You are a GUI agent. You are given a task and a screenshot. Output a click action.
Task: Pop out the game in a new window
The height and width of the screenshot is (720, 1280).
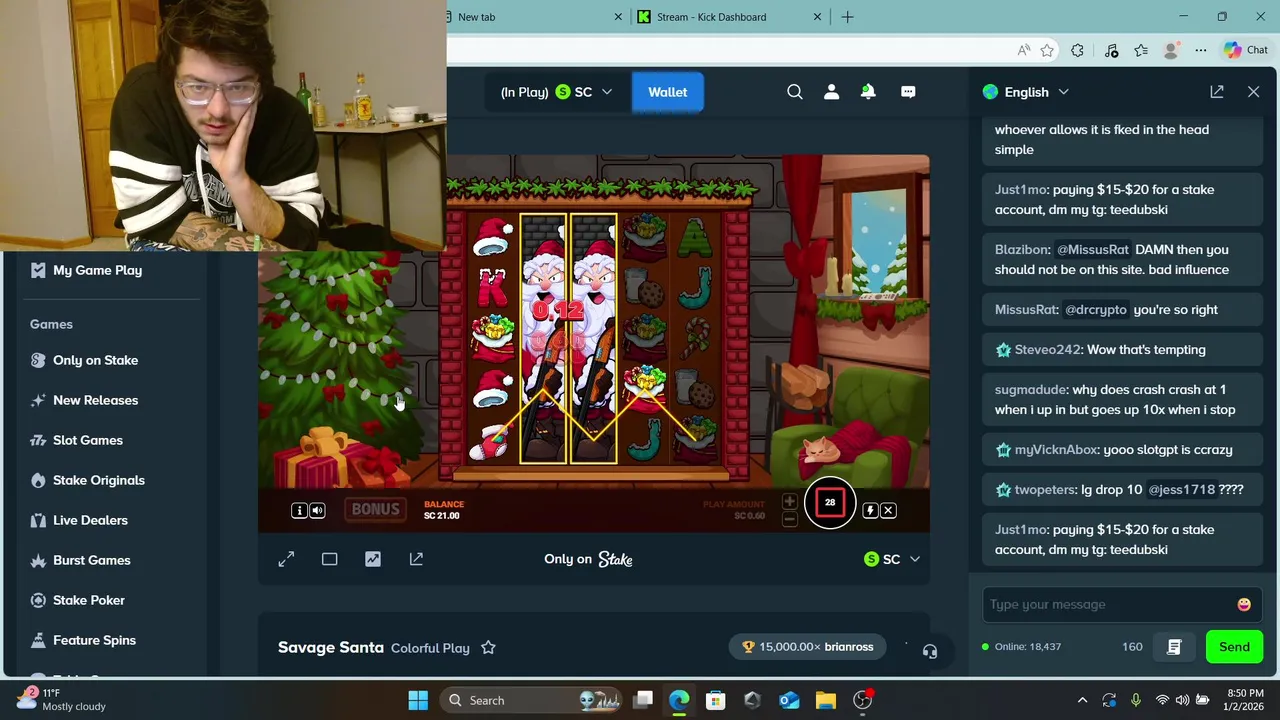click(x=416, y=559)
